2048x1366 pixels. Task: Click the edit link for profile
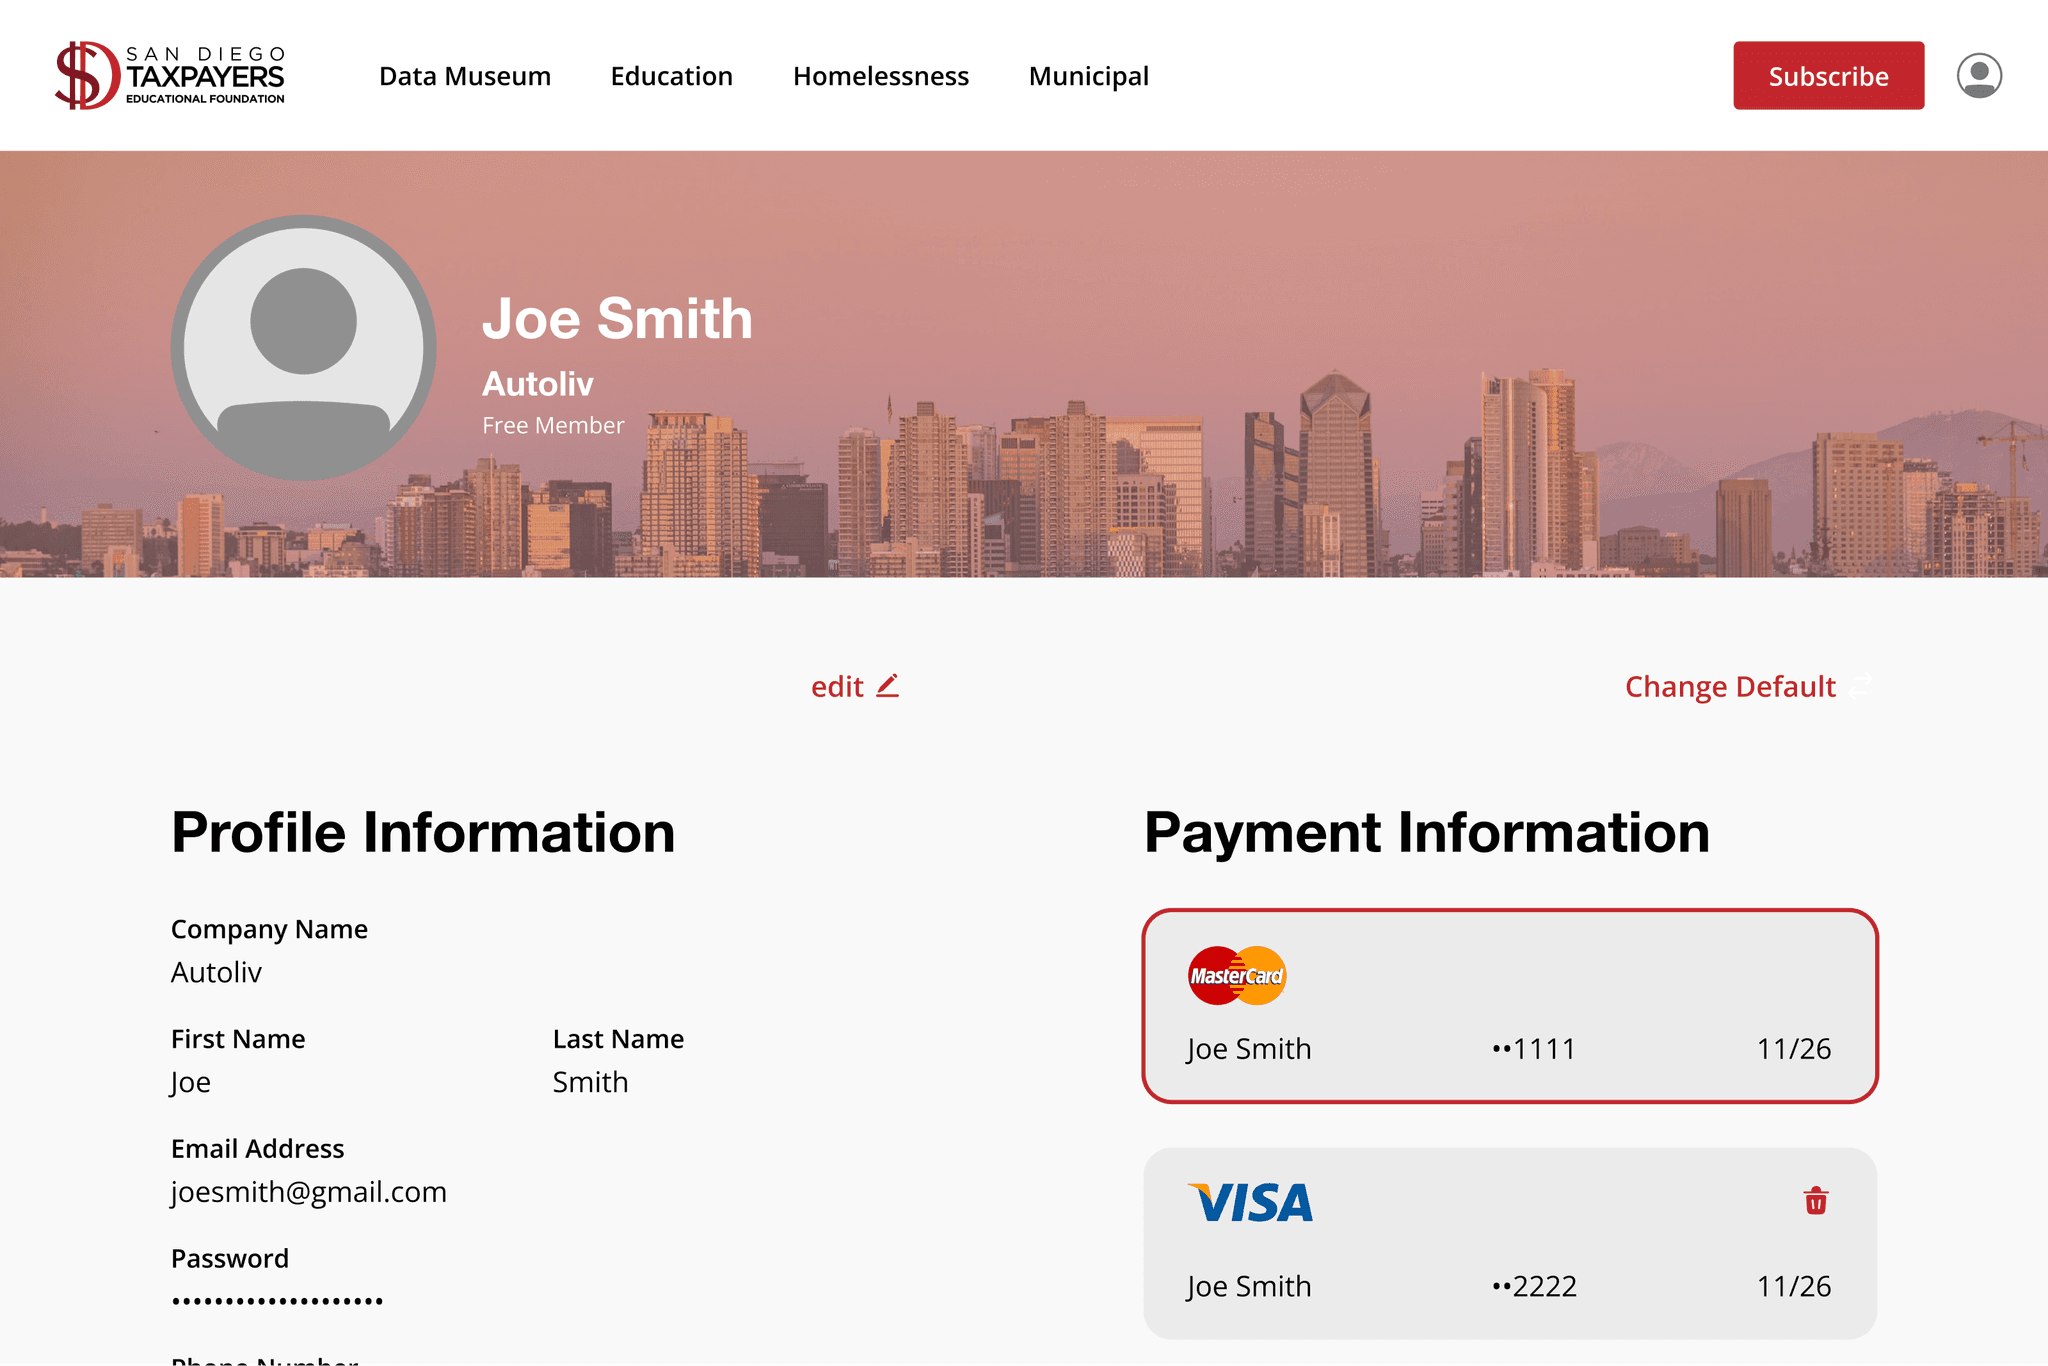[837, 687]
